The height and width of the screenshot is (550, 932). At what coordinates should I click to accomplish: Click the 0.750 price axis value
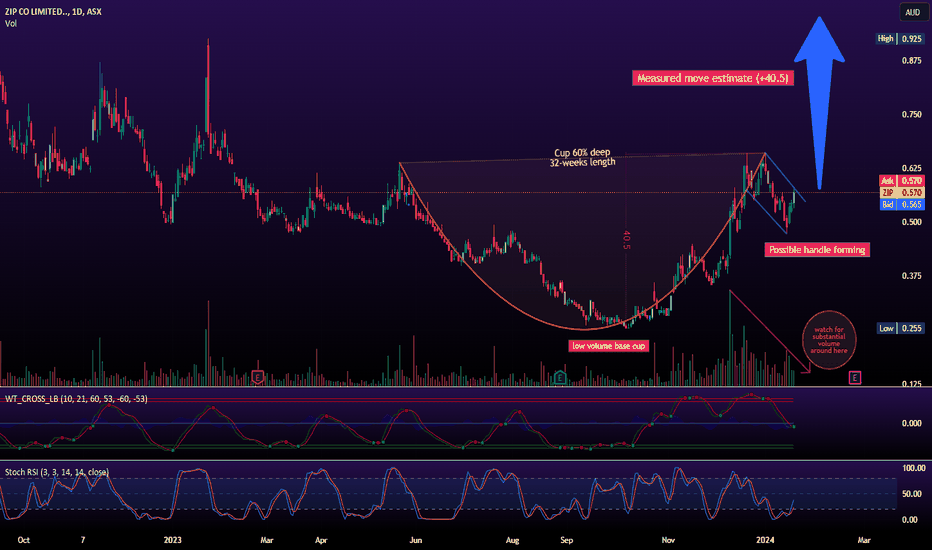(x=911, y=114)
